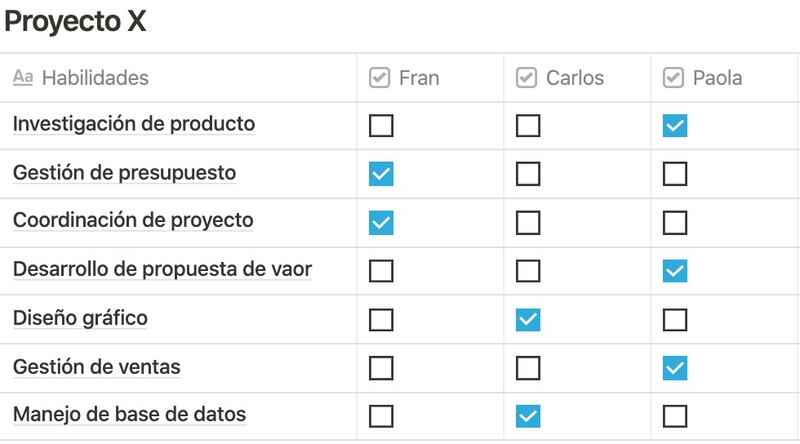
Task: Click the checkbox icon next to Fran header
Action: [x=380, y=78]
